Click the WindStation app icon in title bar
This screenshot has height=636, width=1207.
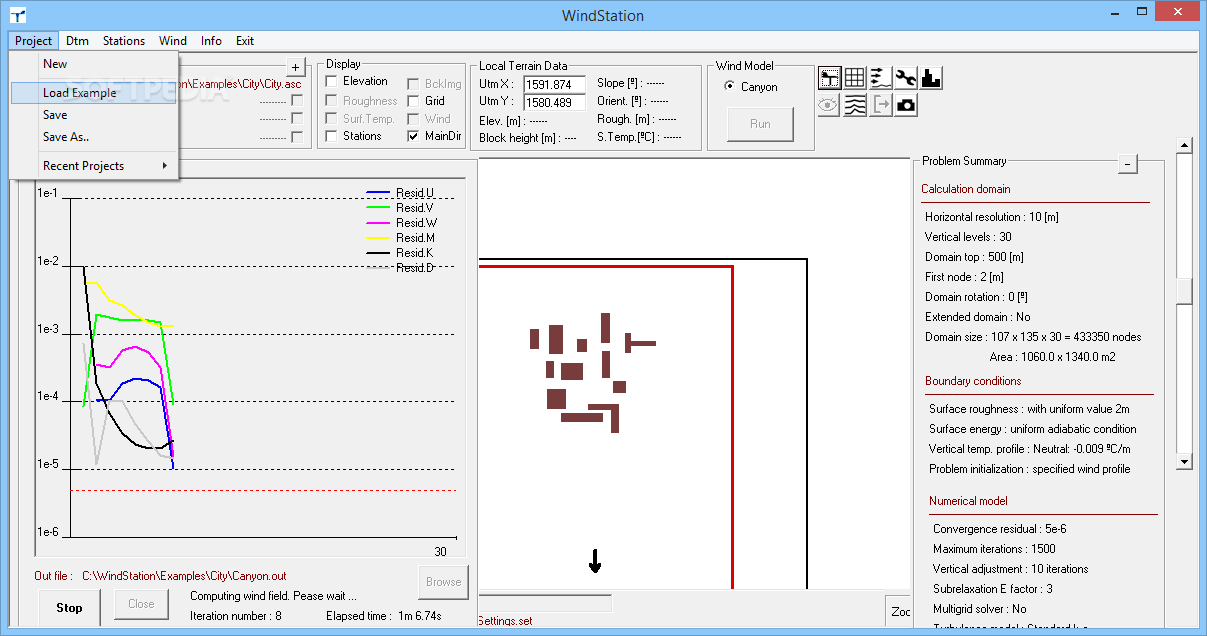click(x=17, y=15)
